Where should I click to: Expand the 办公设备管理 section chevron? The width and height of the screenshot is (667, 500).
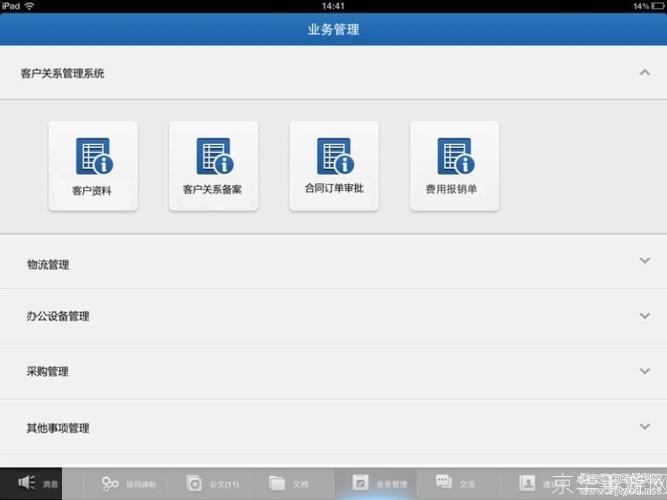(x=645, y=316)
